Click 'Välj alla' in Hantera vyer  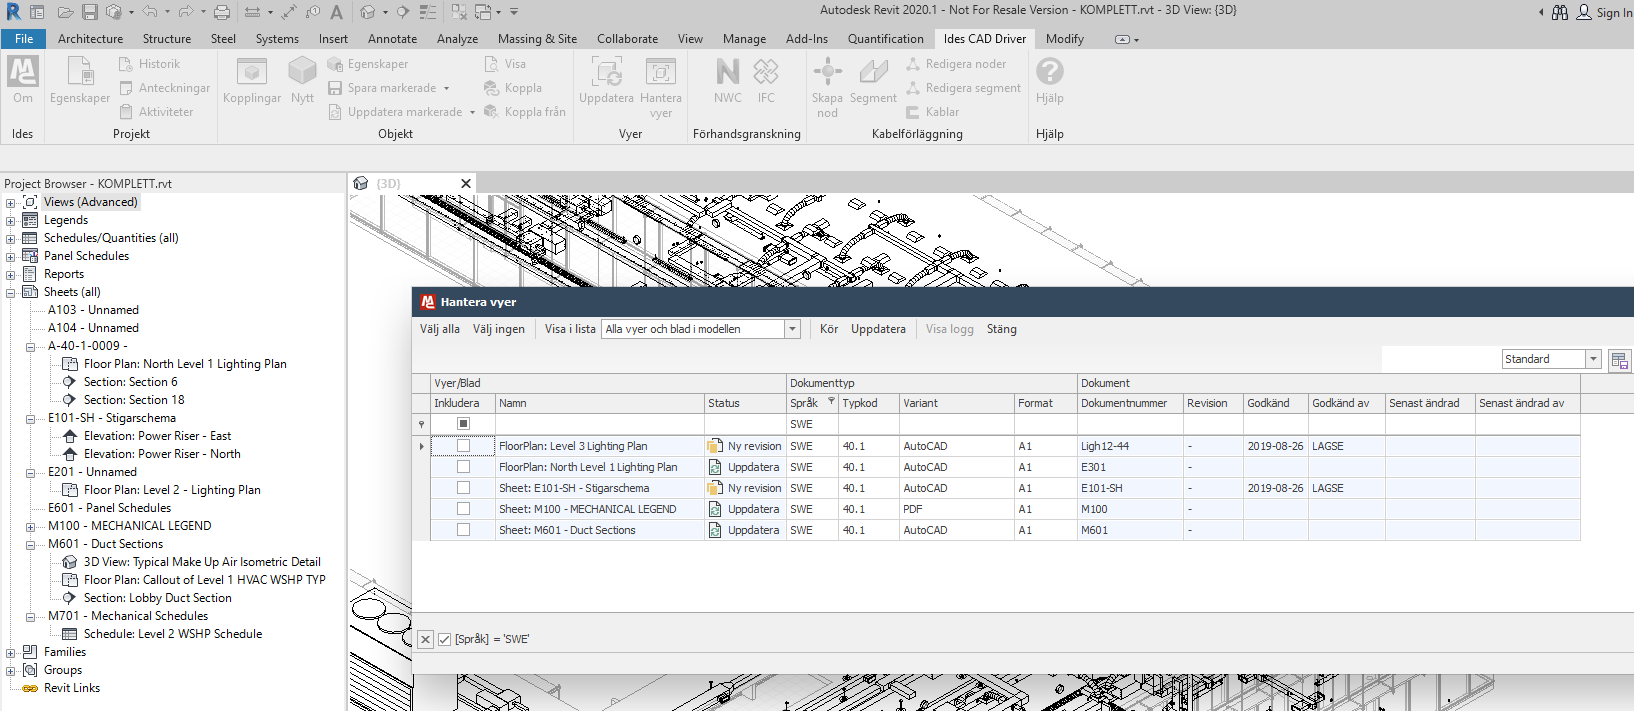point(440,329)
